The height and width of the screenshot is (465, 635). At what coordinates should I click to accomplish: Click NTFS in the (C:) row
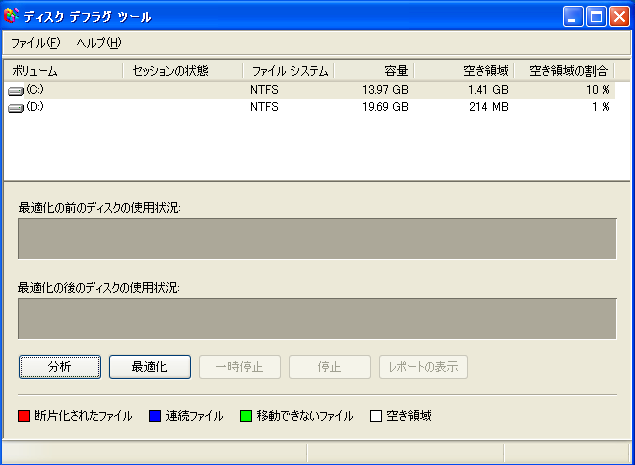[264, 90]
